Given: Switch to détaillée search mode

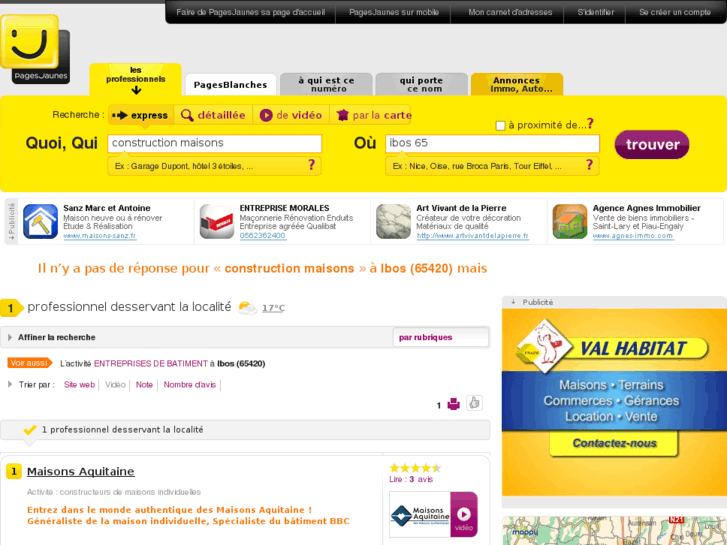Looking at the screenshot, I should point(213,115).
